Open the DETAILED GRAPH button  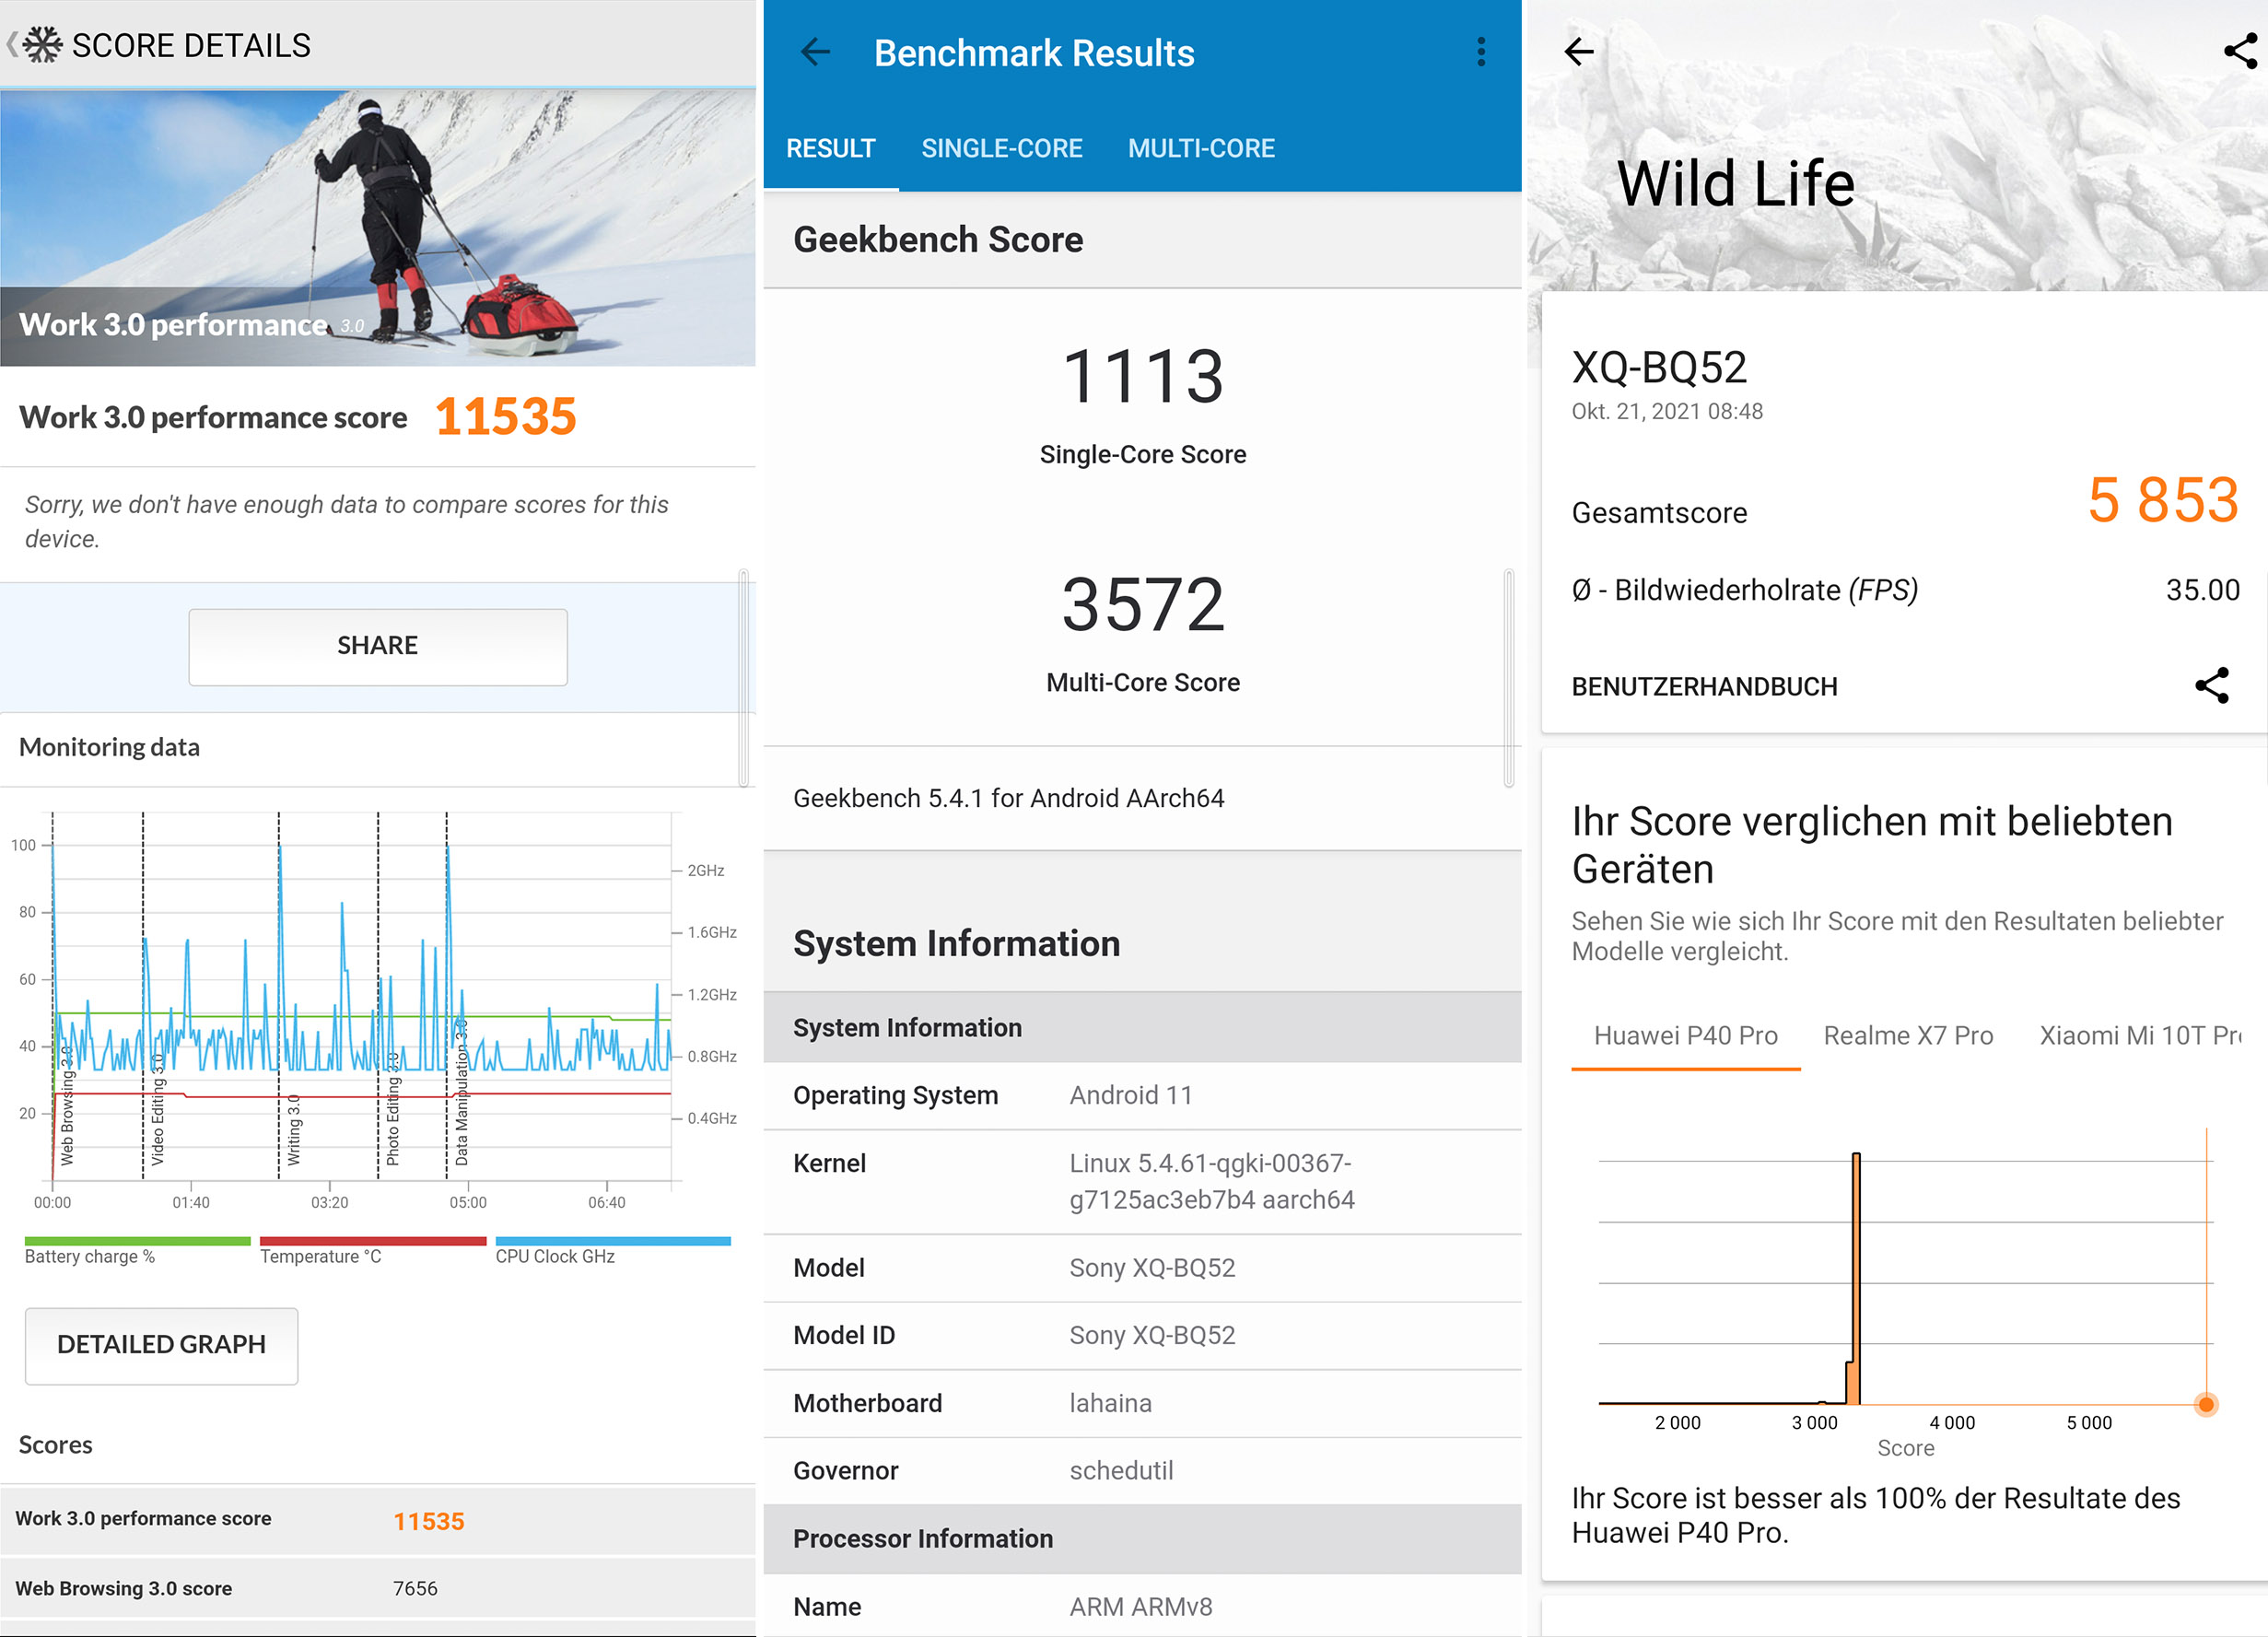coord(161,1345)
